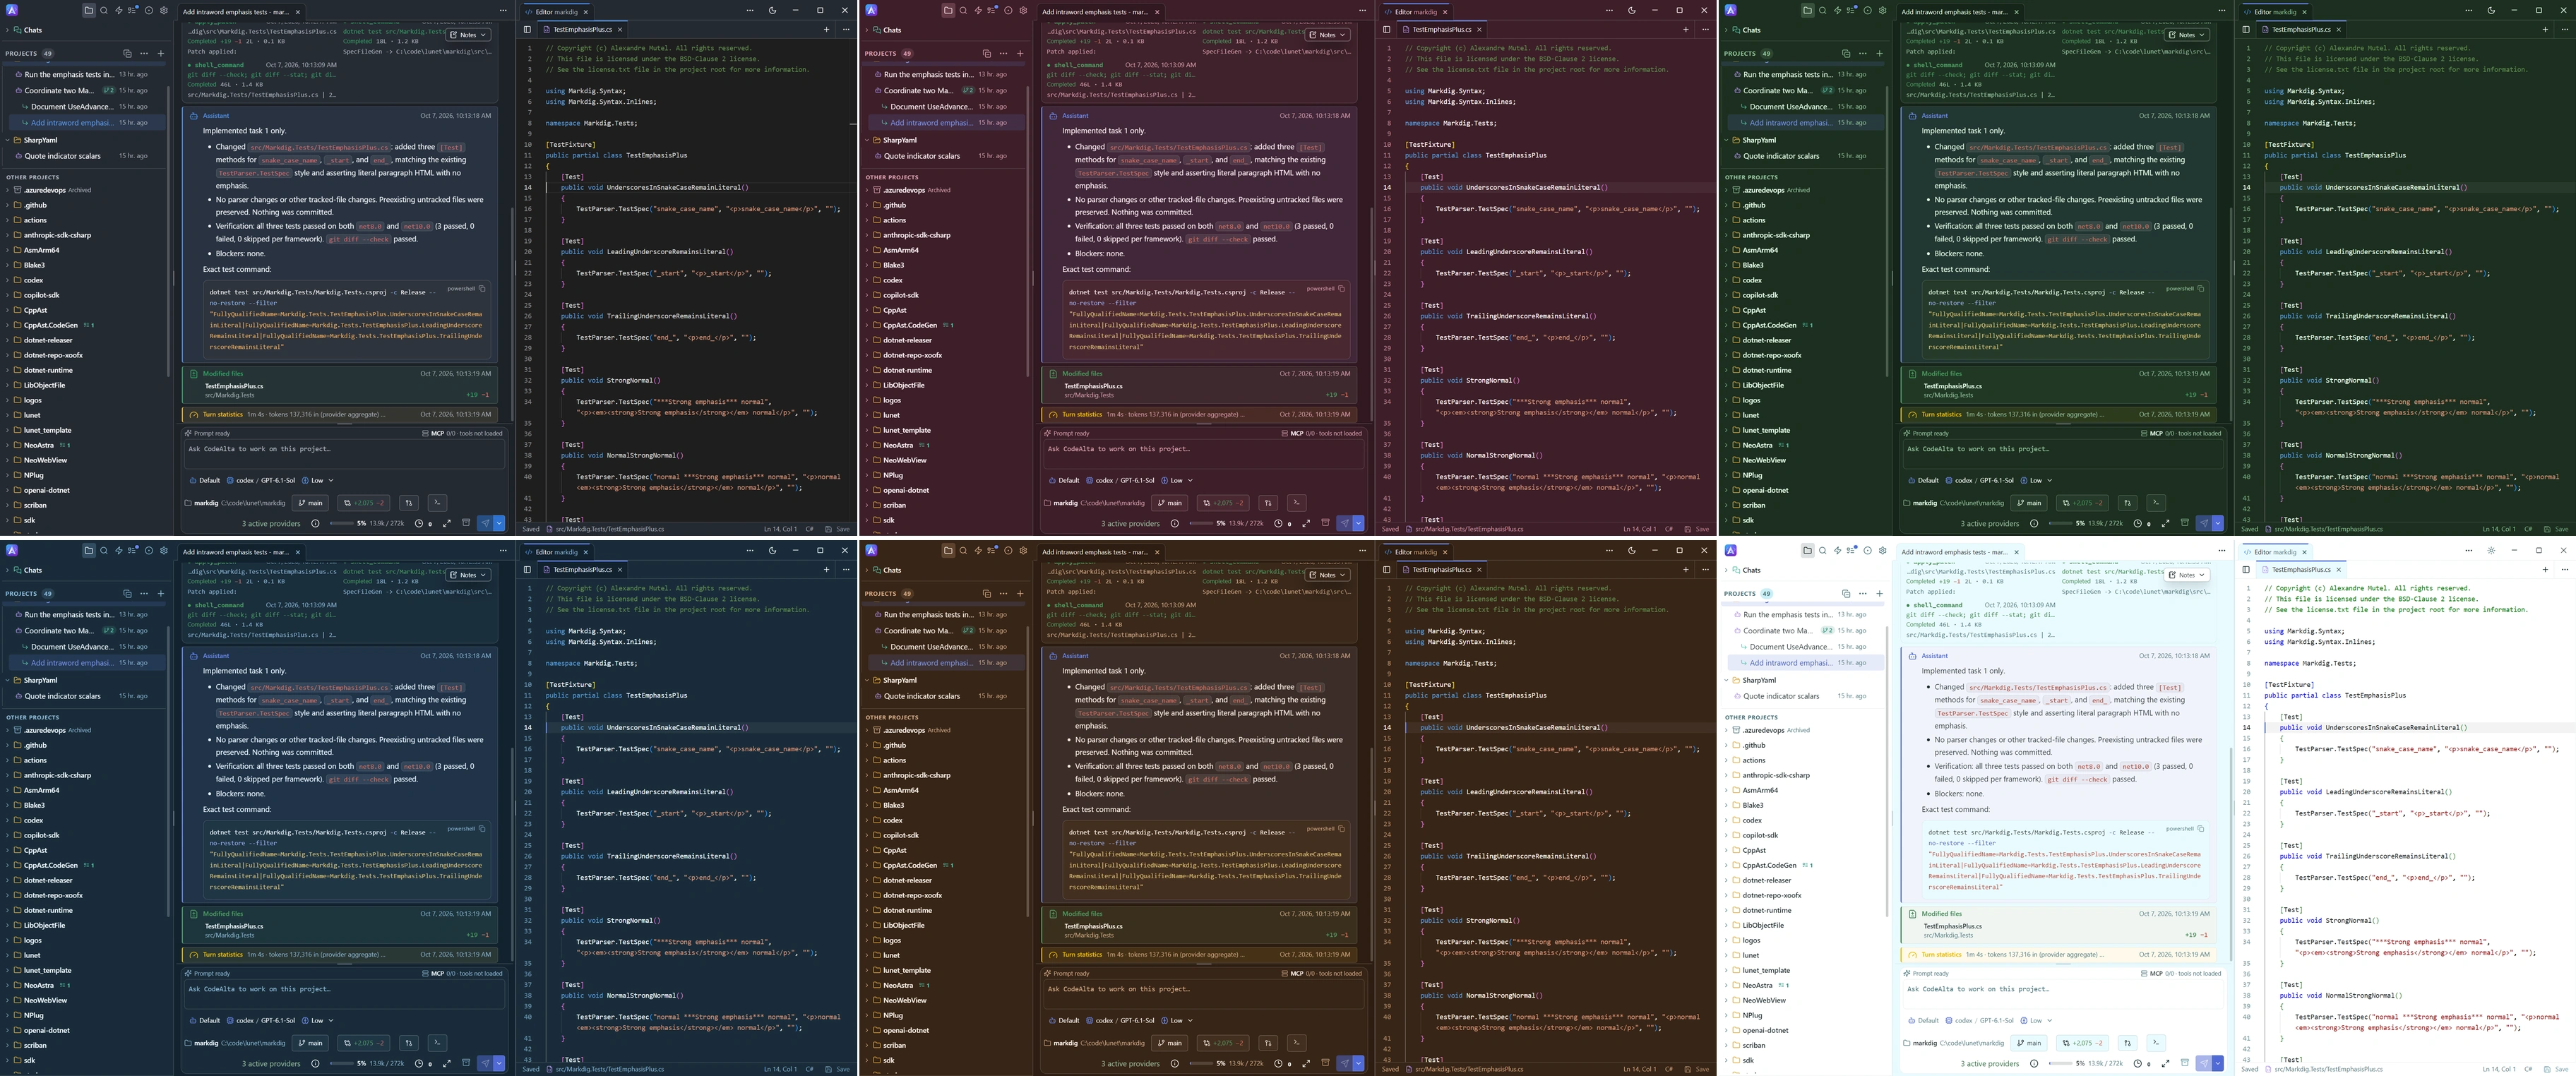Add a new editor tab in navy window
2576x1076 pixels.
826,569
